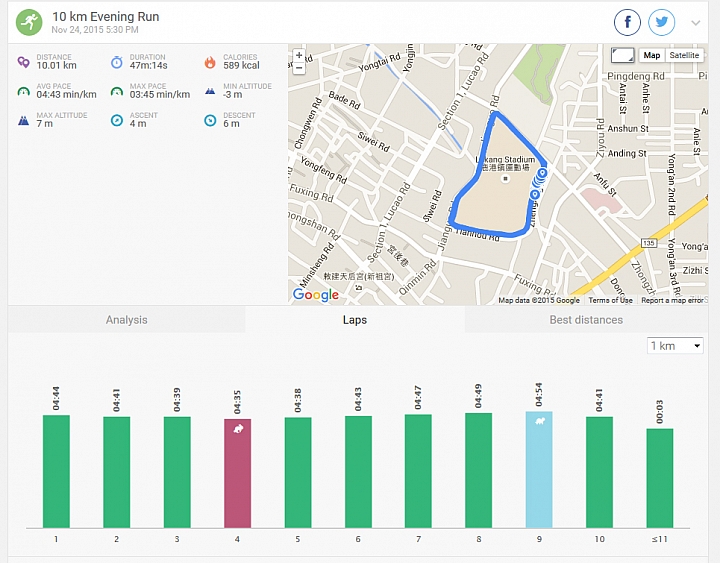Click the average pace gauge icon

click(23, 91)
